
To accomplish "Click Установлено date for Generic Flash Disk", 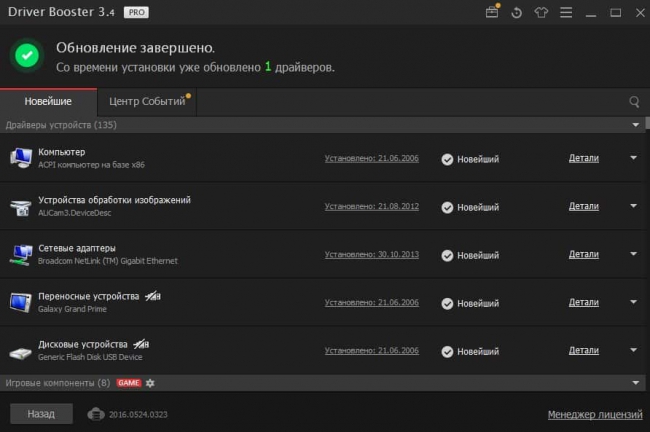I will pos(372,351).
